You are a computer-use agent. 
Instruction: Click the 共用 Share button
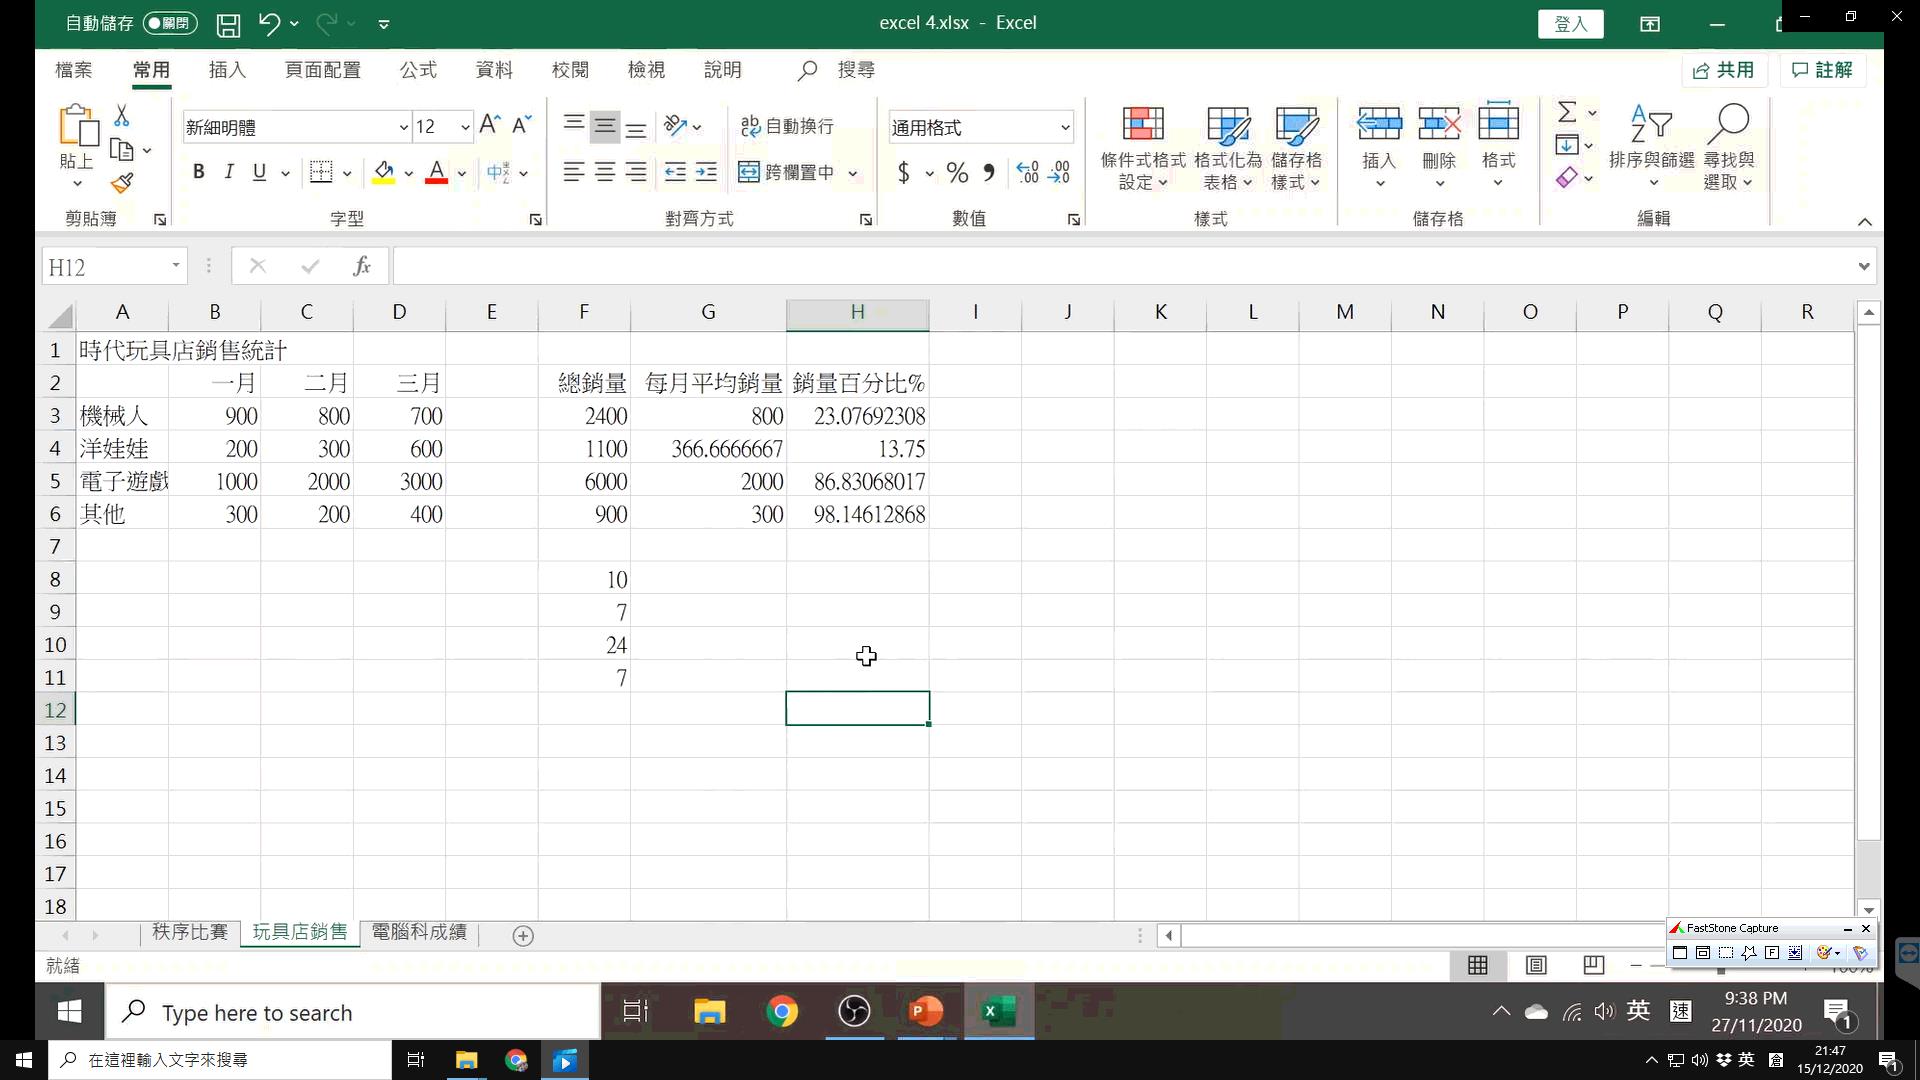1724,70
